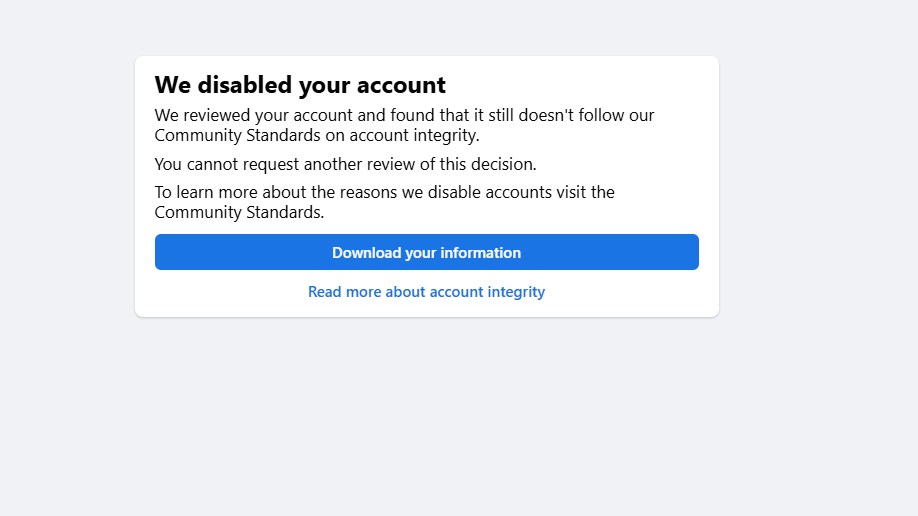Click the words disable accounts in third paragraph
The image size is (918, 516).
click(x=487, y=192)
